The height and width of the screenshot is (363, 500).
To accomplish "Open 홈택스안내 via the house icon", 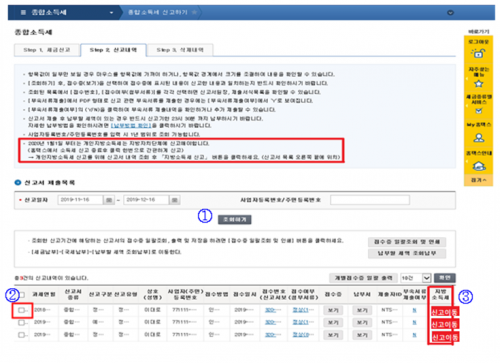I will click(x=479, y=166).
